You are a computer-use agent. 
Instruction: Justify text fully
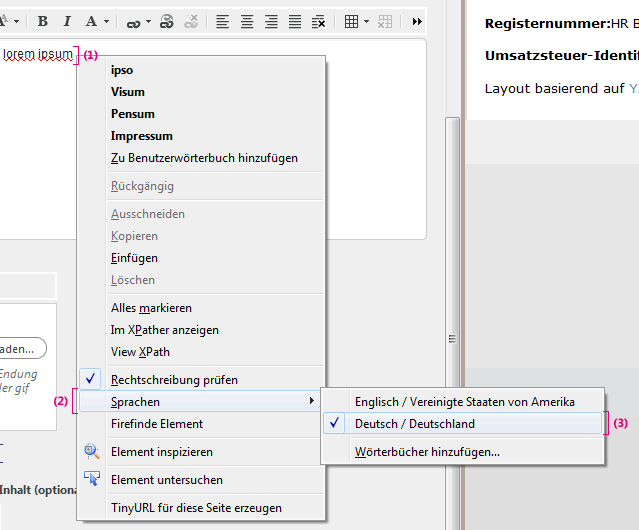point(295,21)
